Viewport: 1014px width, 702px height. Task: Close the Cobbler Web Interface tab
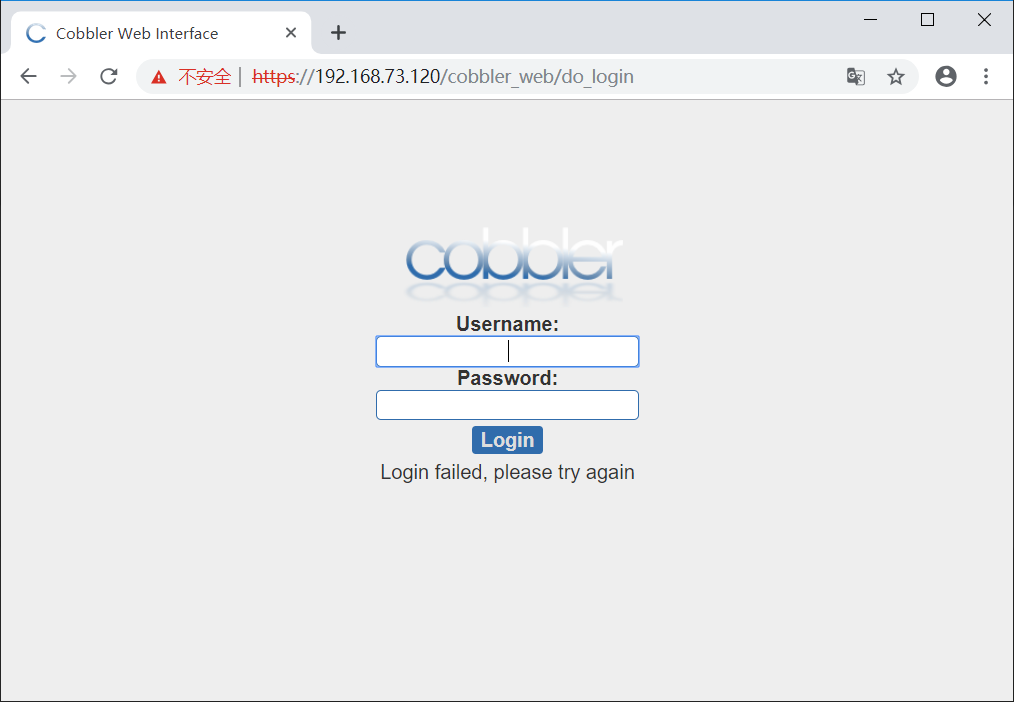(291, 32)
